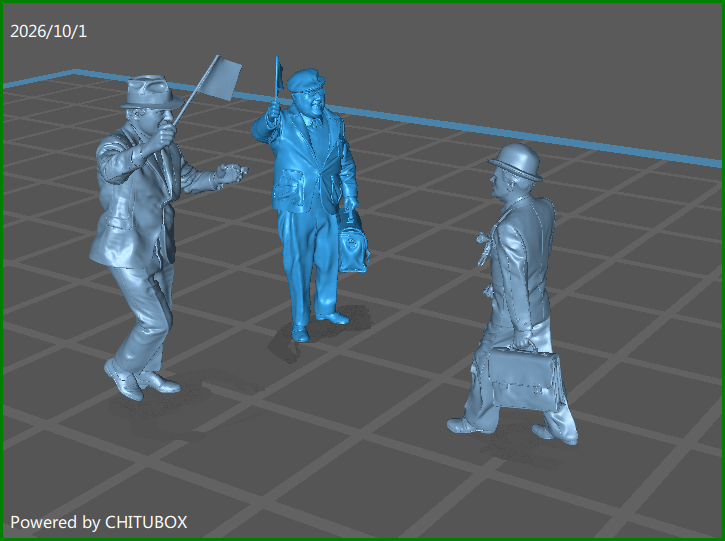Select the highlighted middle figure holding a bag
This screenshot has height=541, width=725.
pos(310,199)
